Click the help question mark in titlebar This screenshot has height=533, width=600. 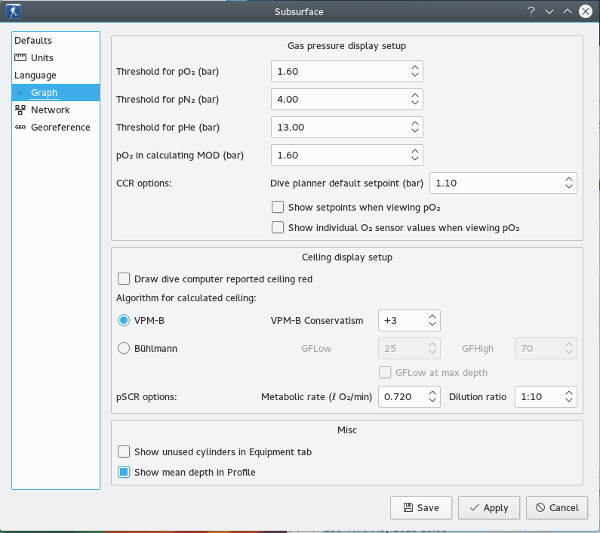(531, 11)
